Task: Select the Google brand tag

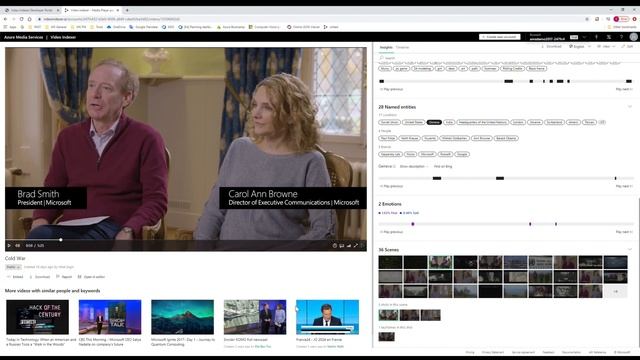Action: pyautogui.click(x=462, y=154)
